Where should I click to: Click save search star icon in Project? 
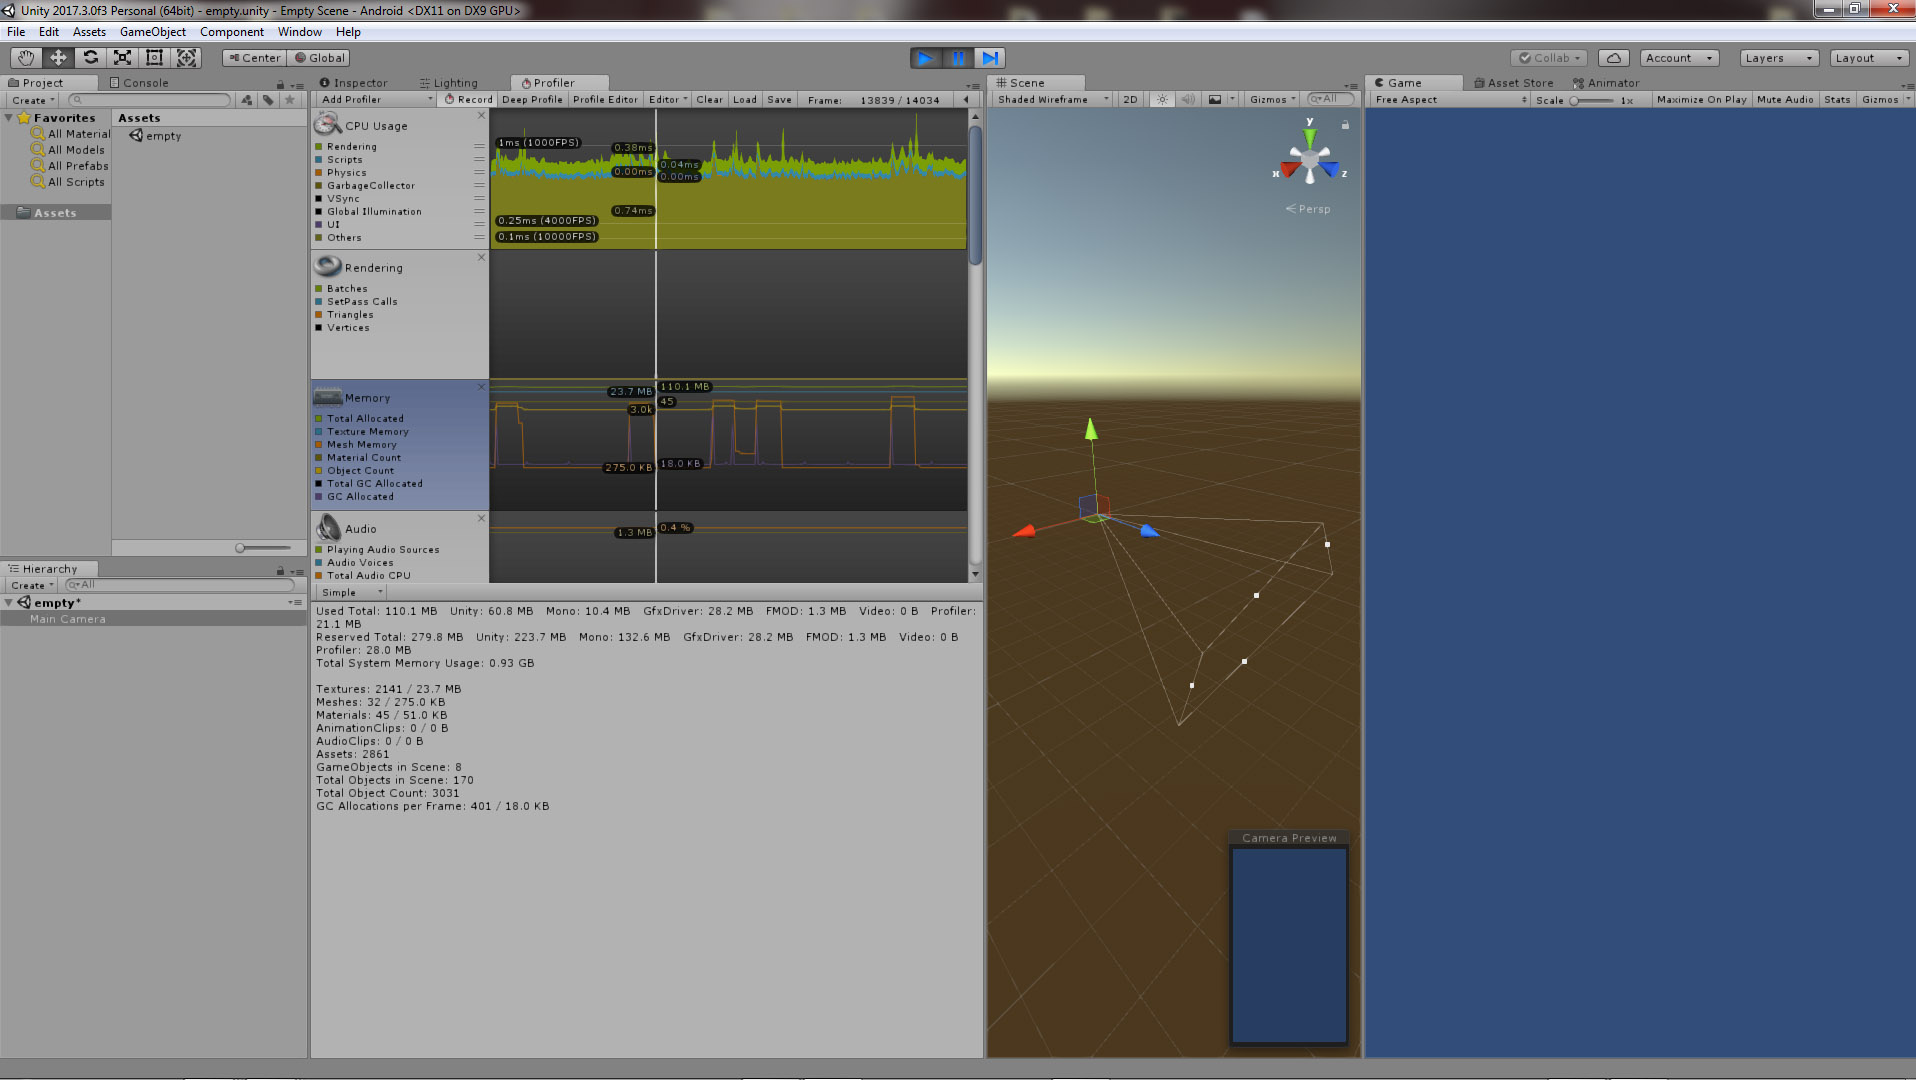pyautogui.click(x=290, y=100)
